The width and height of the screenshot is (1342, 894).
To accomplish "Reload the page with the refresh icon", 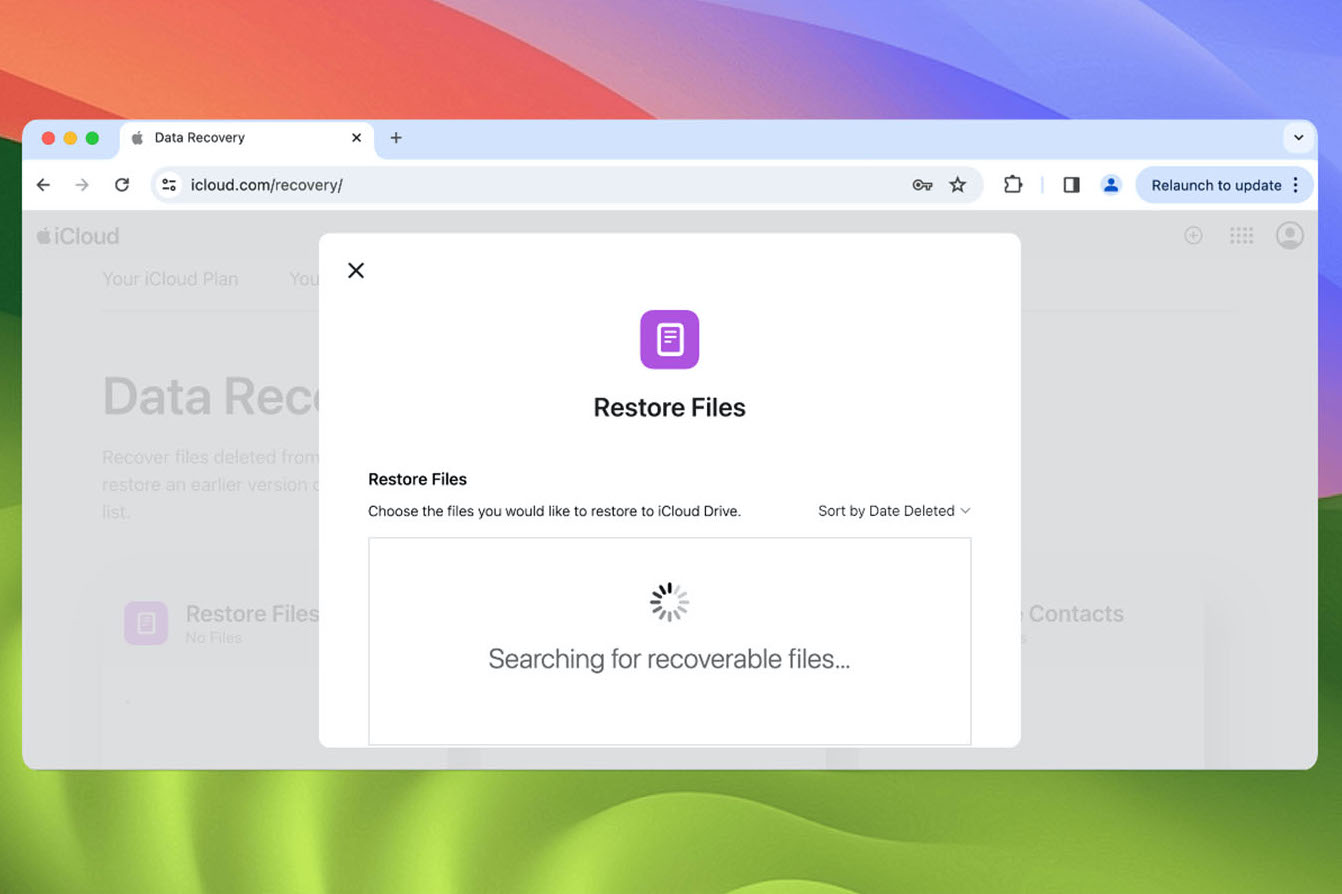I will click(x=122, y=184).
